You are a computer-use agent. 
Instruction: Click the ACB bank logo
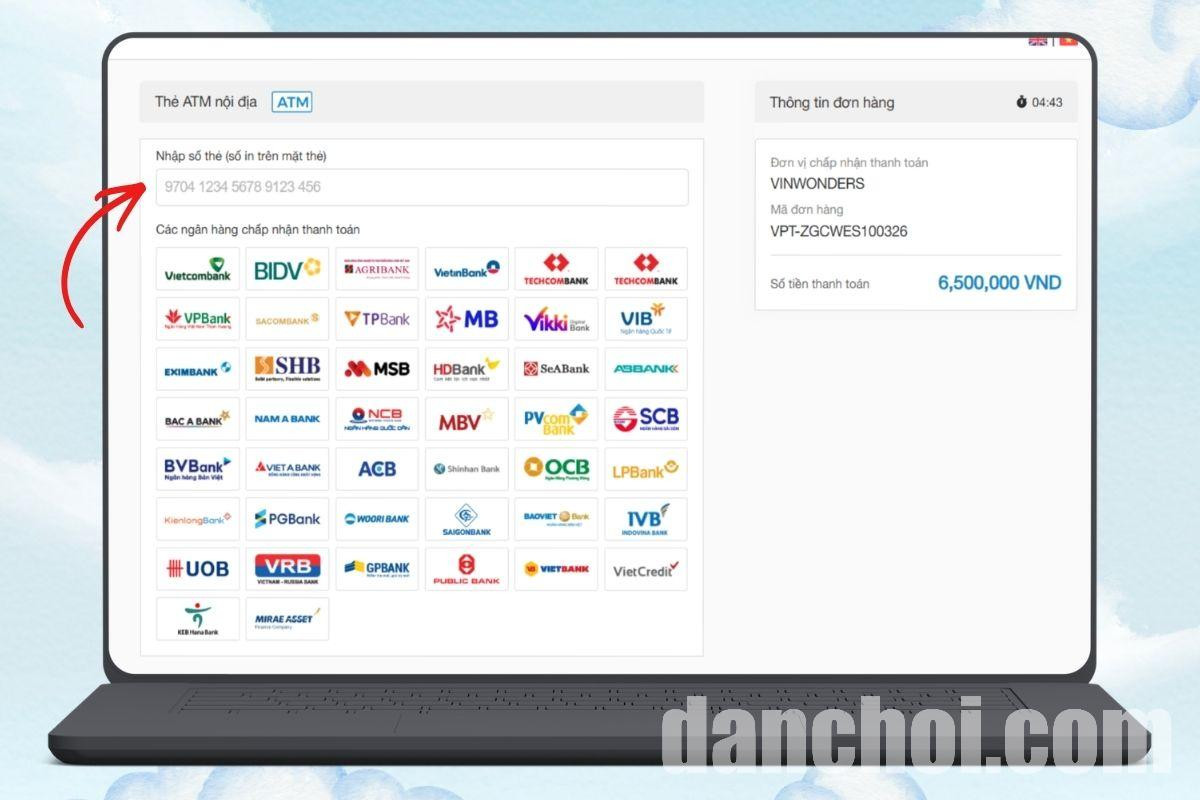pyautogui.click(x=377, y=469)
